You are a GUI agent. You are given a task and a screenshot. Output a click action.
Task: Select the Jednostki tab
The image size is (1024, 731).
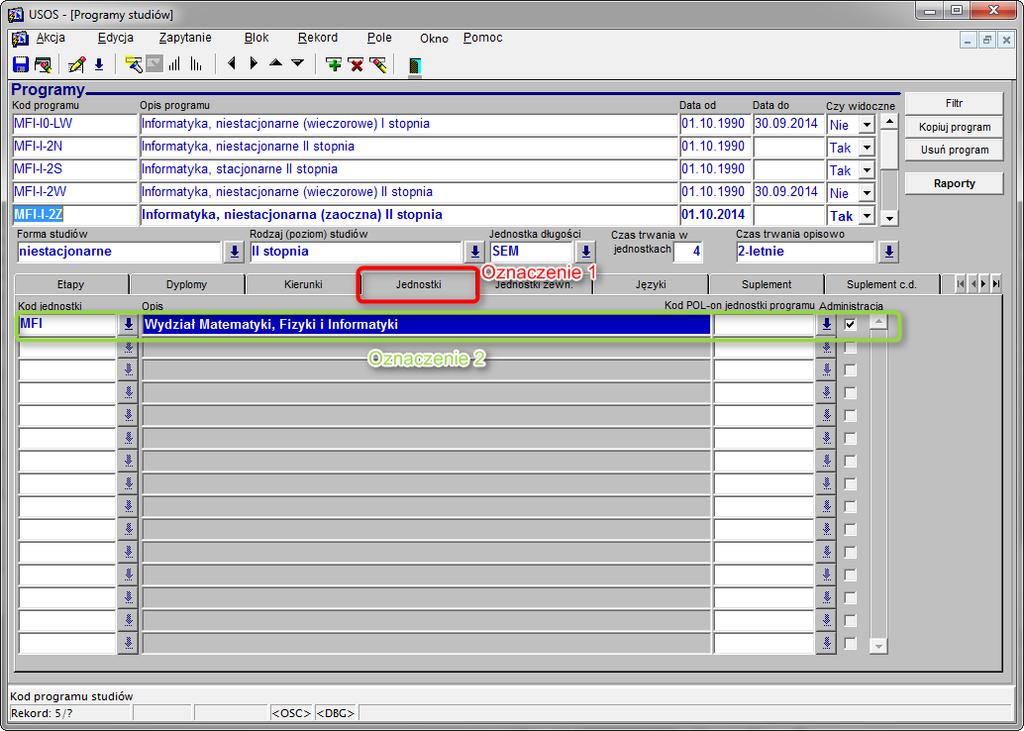point(419,285)
